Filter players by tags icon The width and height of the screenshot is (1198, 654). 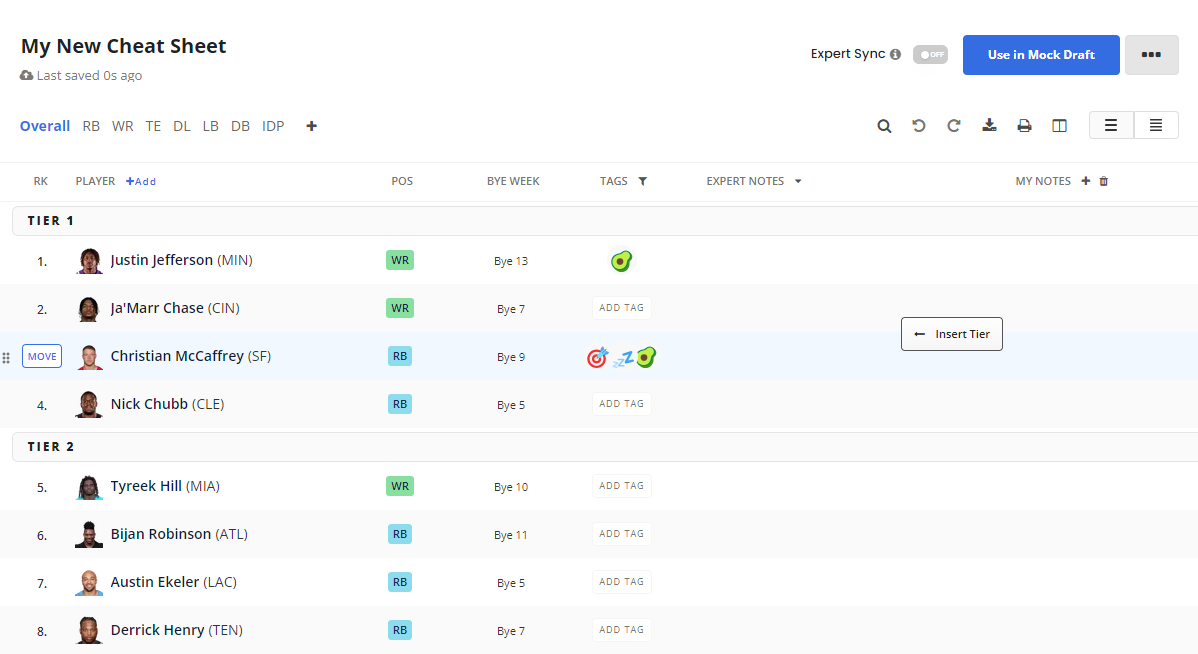coord(643,182)
